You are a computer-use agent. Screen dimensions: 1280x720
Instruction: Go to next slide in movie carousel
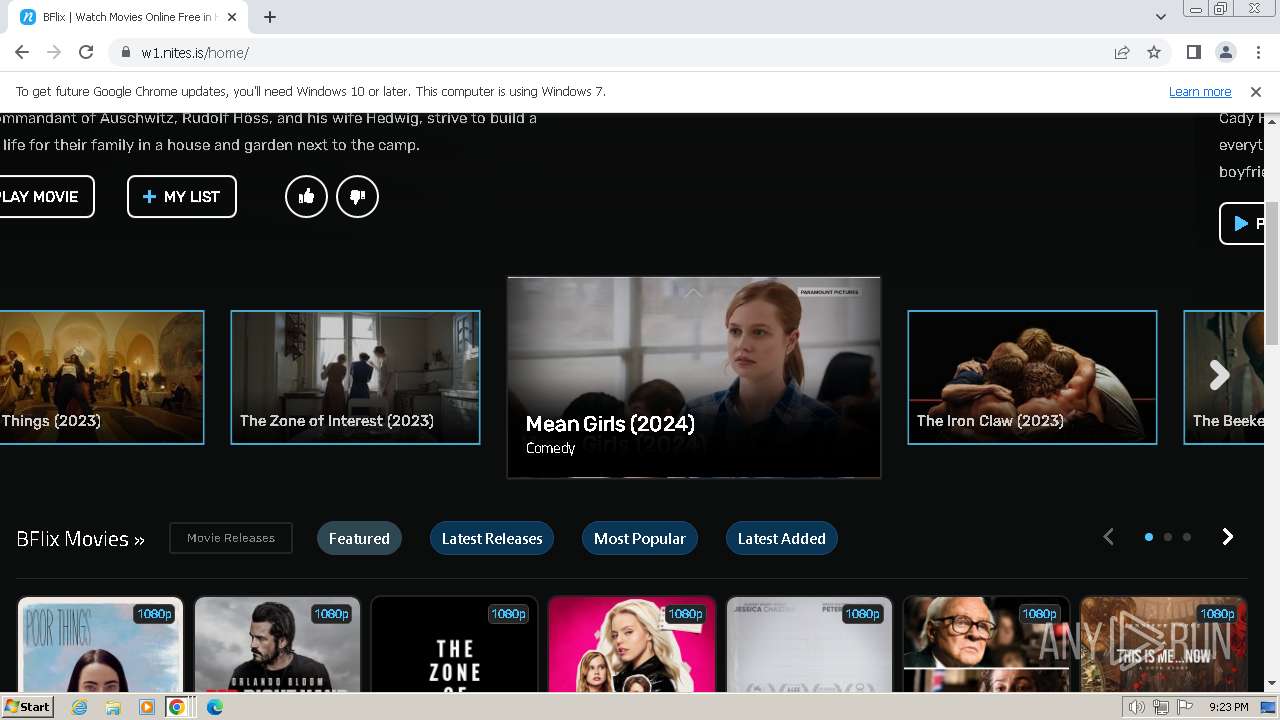coord(1219,375)
